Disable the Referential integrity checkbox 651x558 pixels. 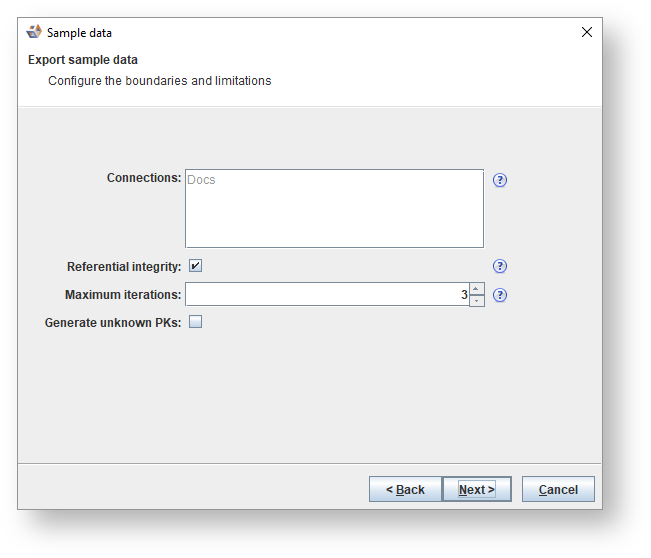click(x=195, y=266)
